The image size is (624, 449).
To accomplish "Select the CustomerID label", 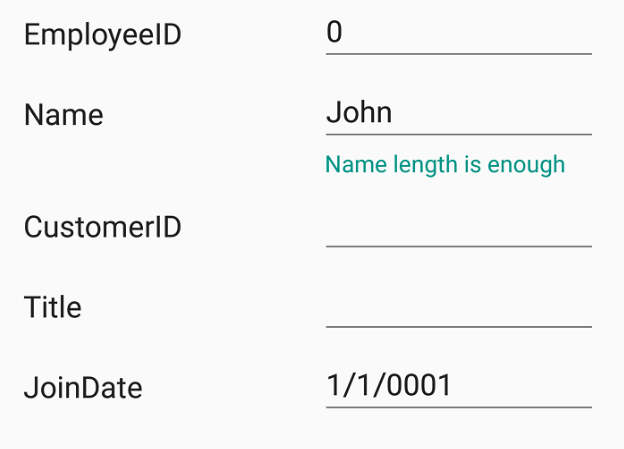I will [x=103, y=228].
